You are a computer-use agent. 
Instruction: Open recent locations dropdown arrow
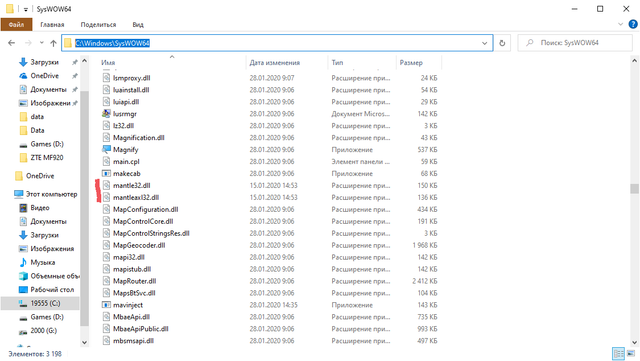pos(42,43)
